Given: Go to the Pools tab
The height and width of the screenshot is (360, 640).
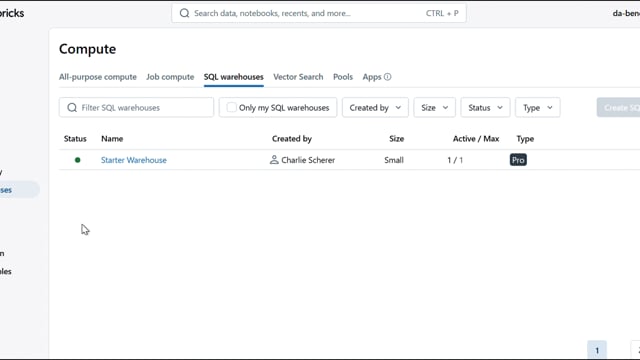Looking at the screenshot, I should (343, 77).
